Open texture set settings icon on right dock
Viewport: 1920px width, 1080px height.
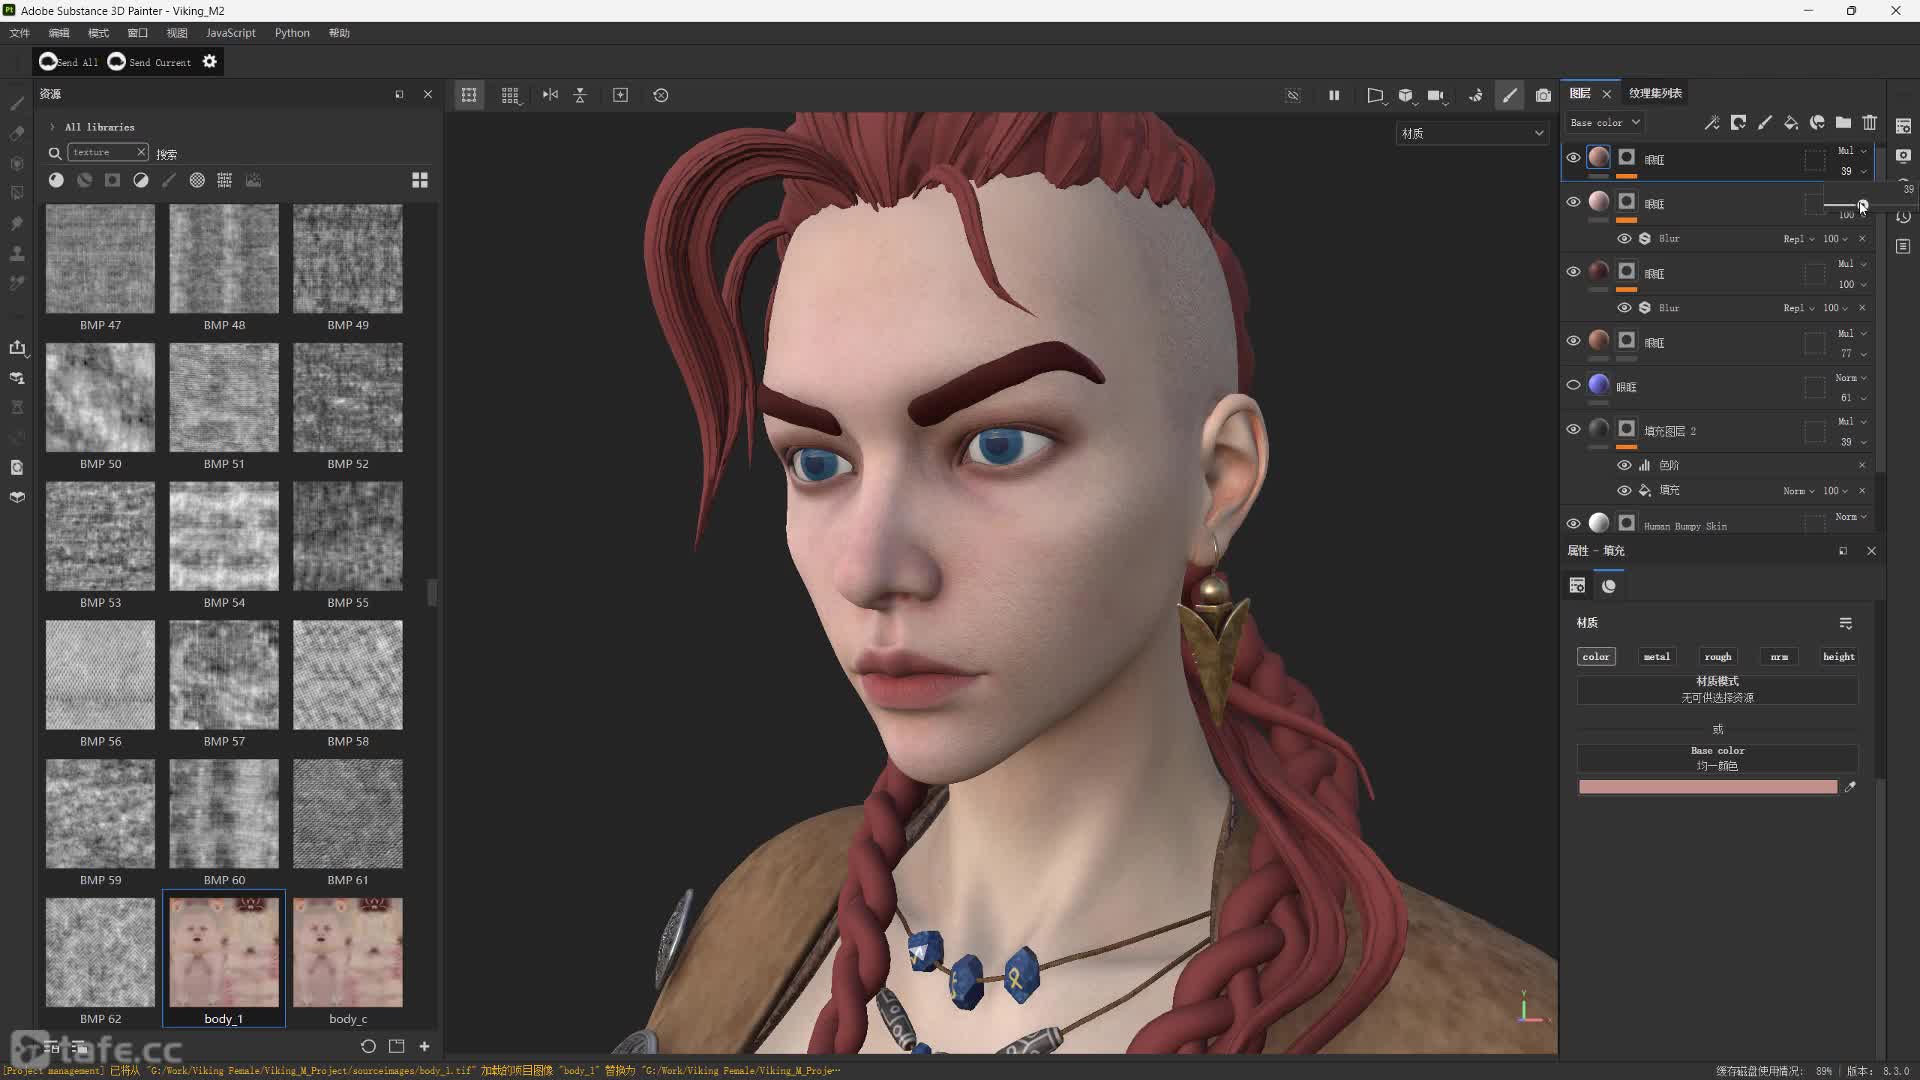click(1903, 125)
